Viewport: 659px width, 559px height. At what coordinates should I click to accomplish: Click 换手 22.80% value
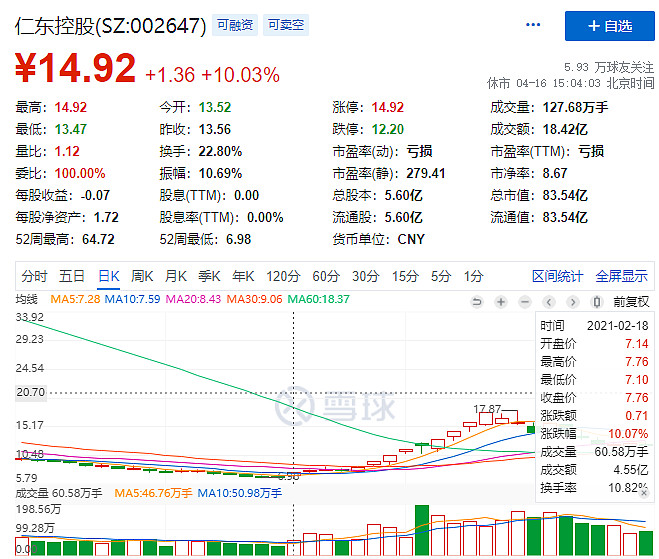point(220,151)
